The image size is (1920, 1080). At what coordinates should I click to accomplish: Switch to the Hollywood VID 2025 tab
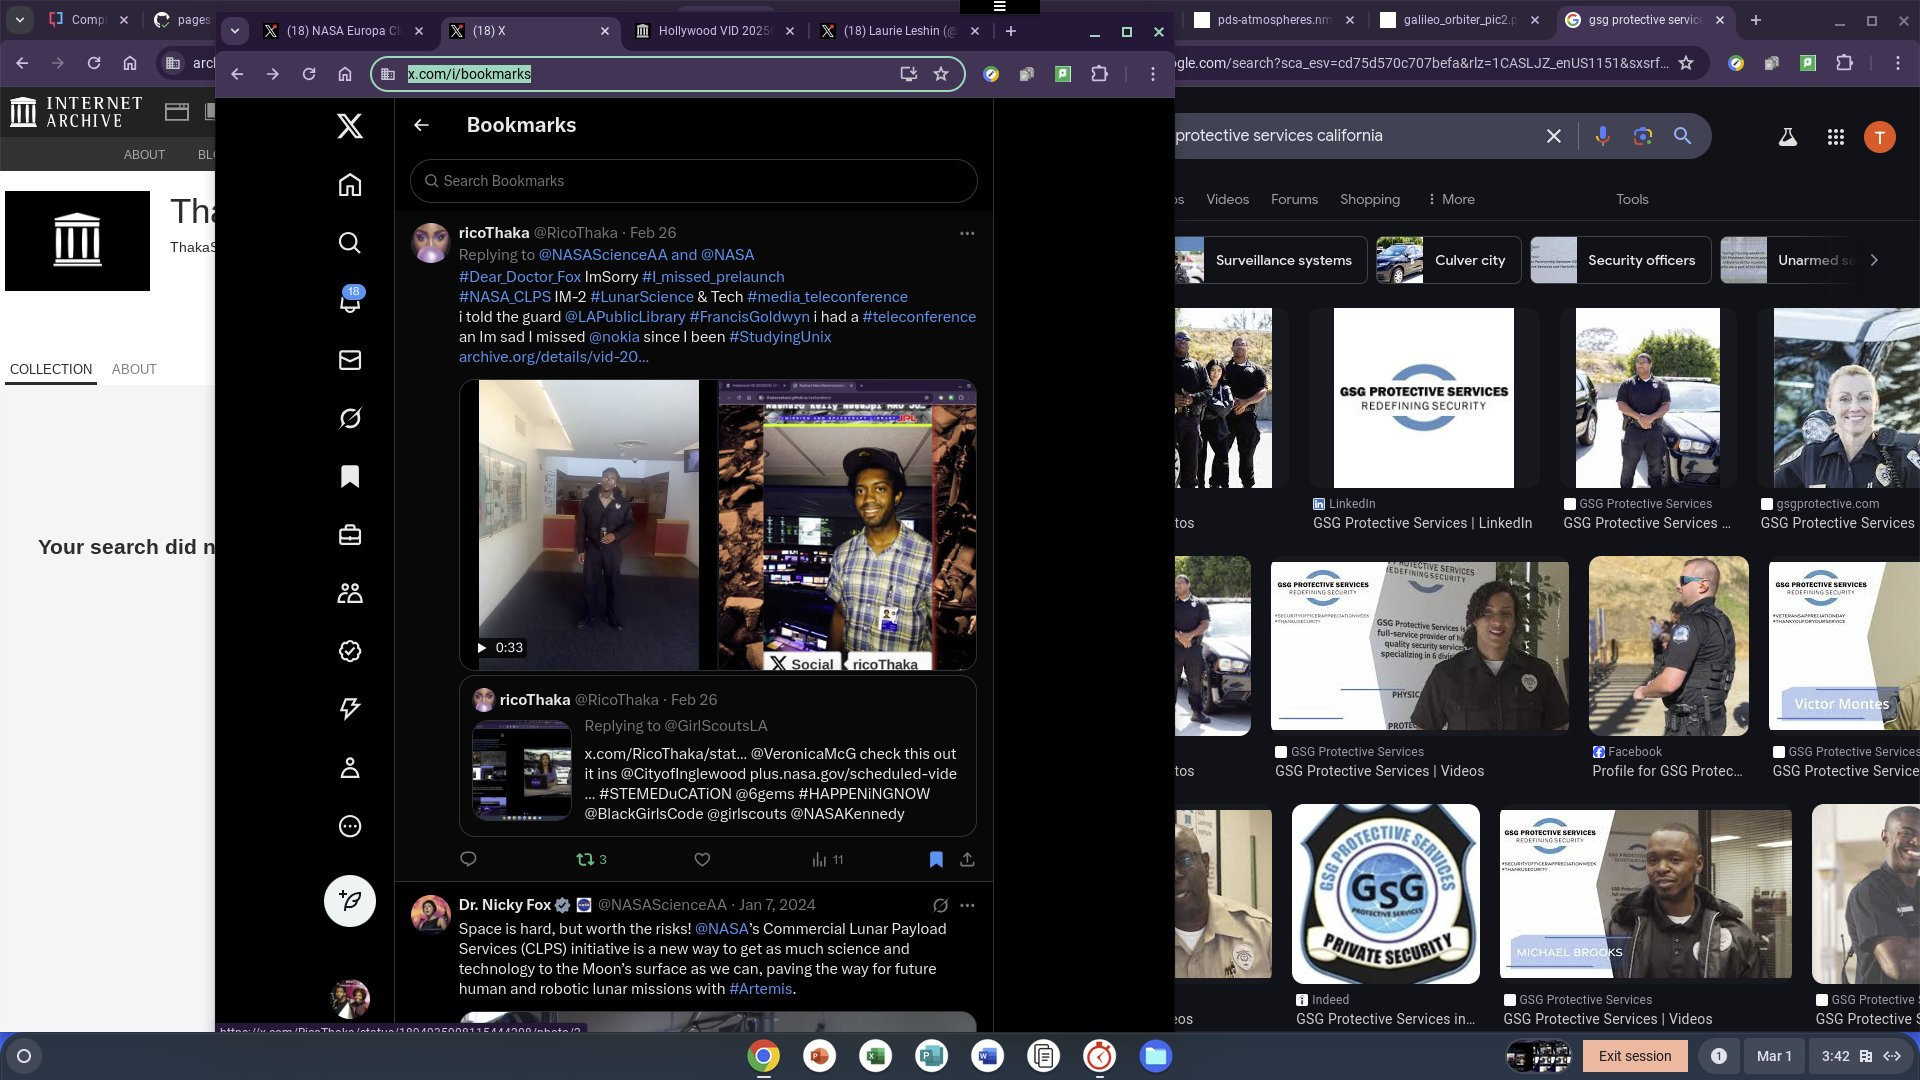point(714,31)
